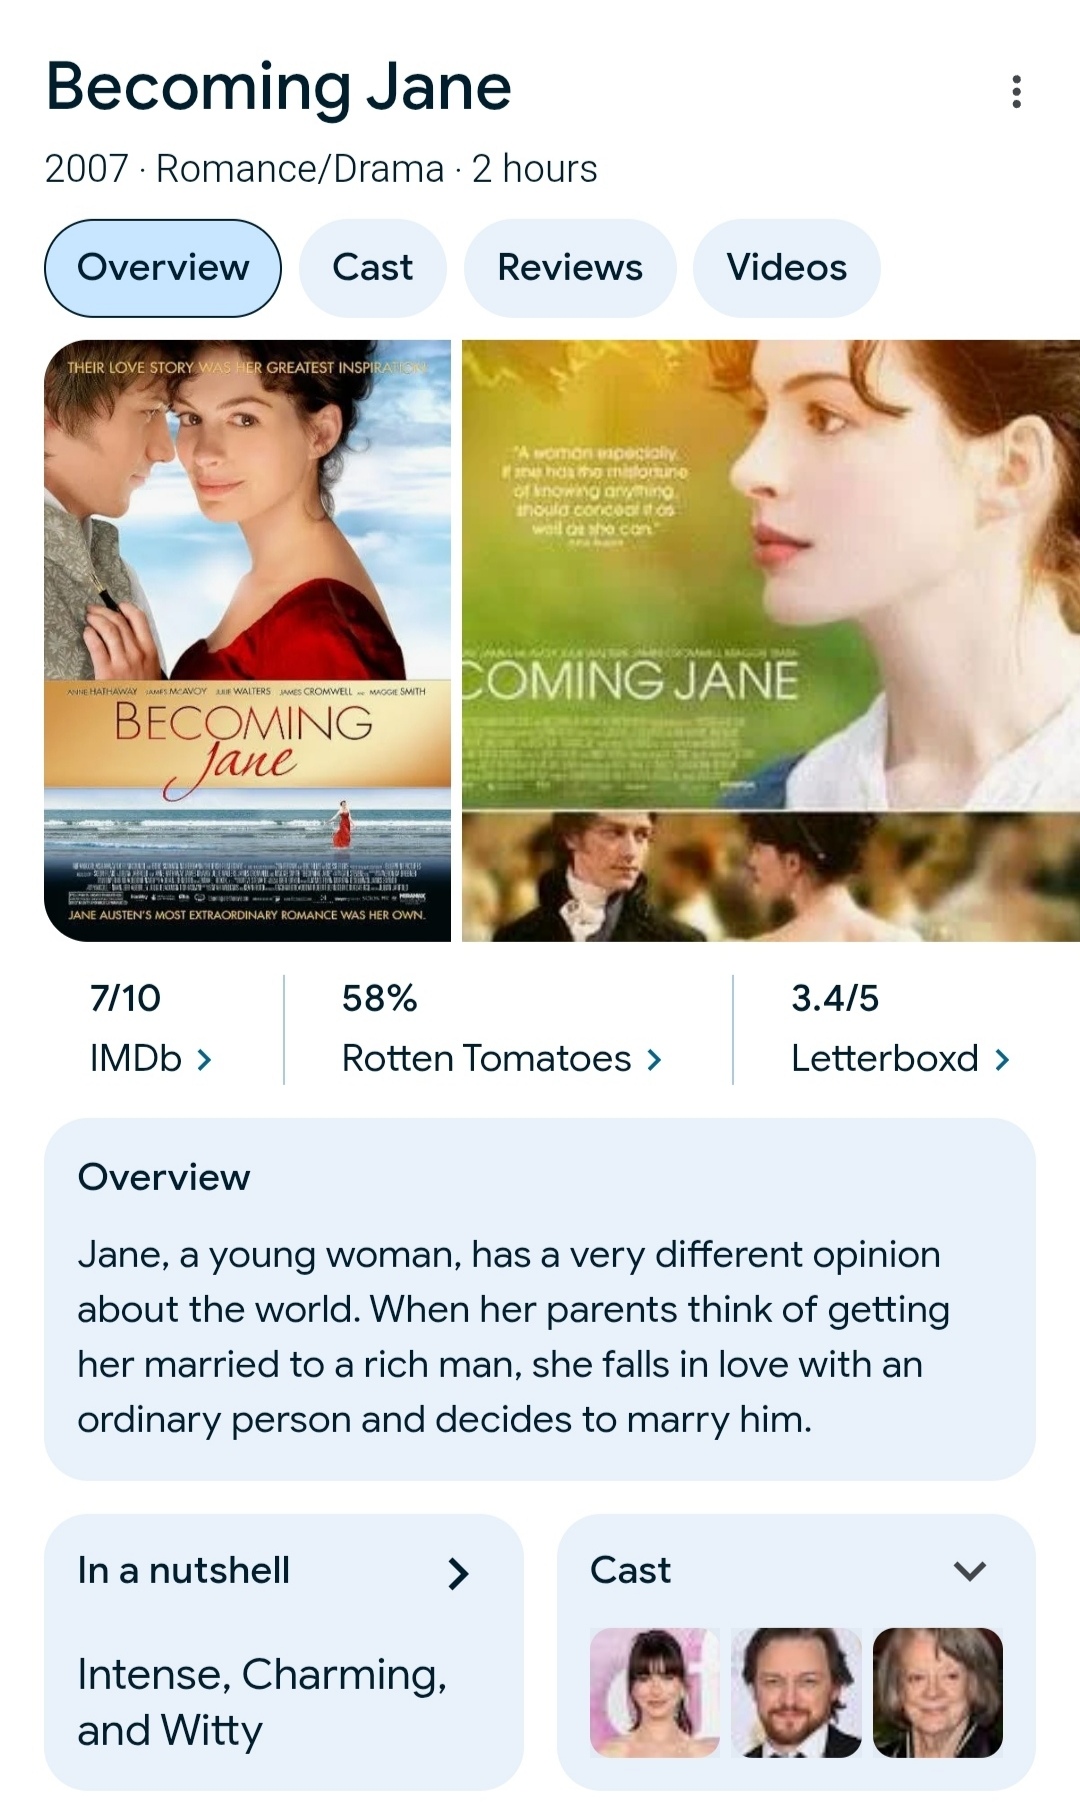Tap the Overview description card

tap(540, 1299)
